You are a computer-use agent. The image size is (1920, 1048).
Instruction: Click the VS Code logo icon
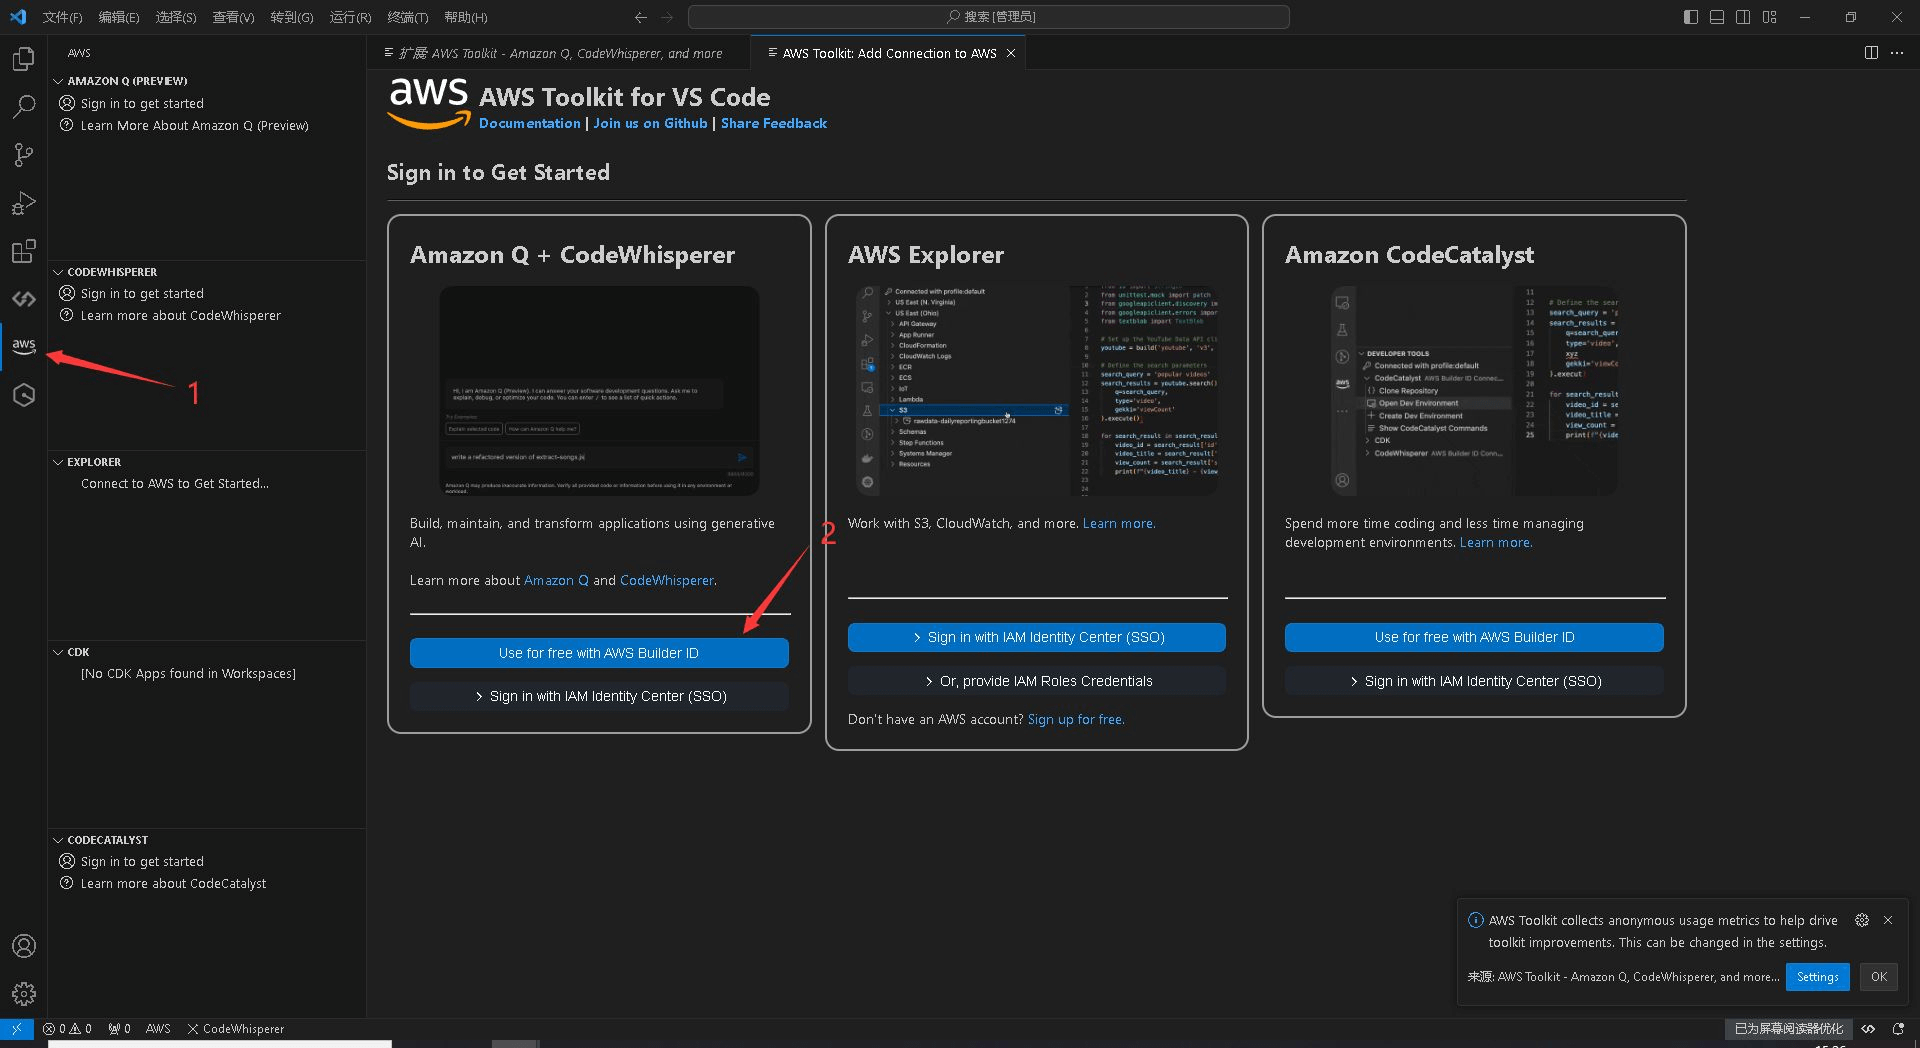18,17
